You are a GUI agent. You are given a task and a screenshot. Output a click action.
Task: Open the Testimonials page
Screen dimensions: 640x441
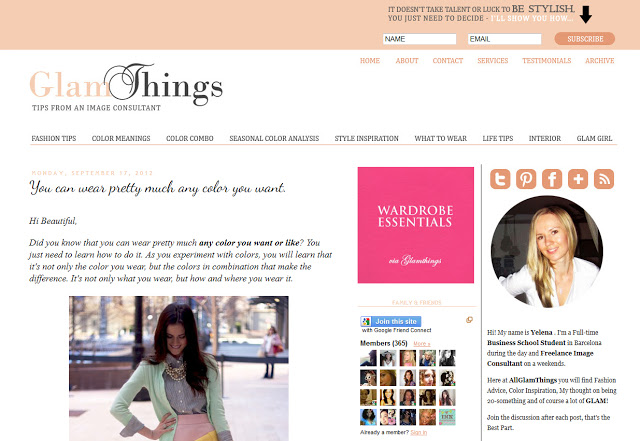tap(547, 60)
